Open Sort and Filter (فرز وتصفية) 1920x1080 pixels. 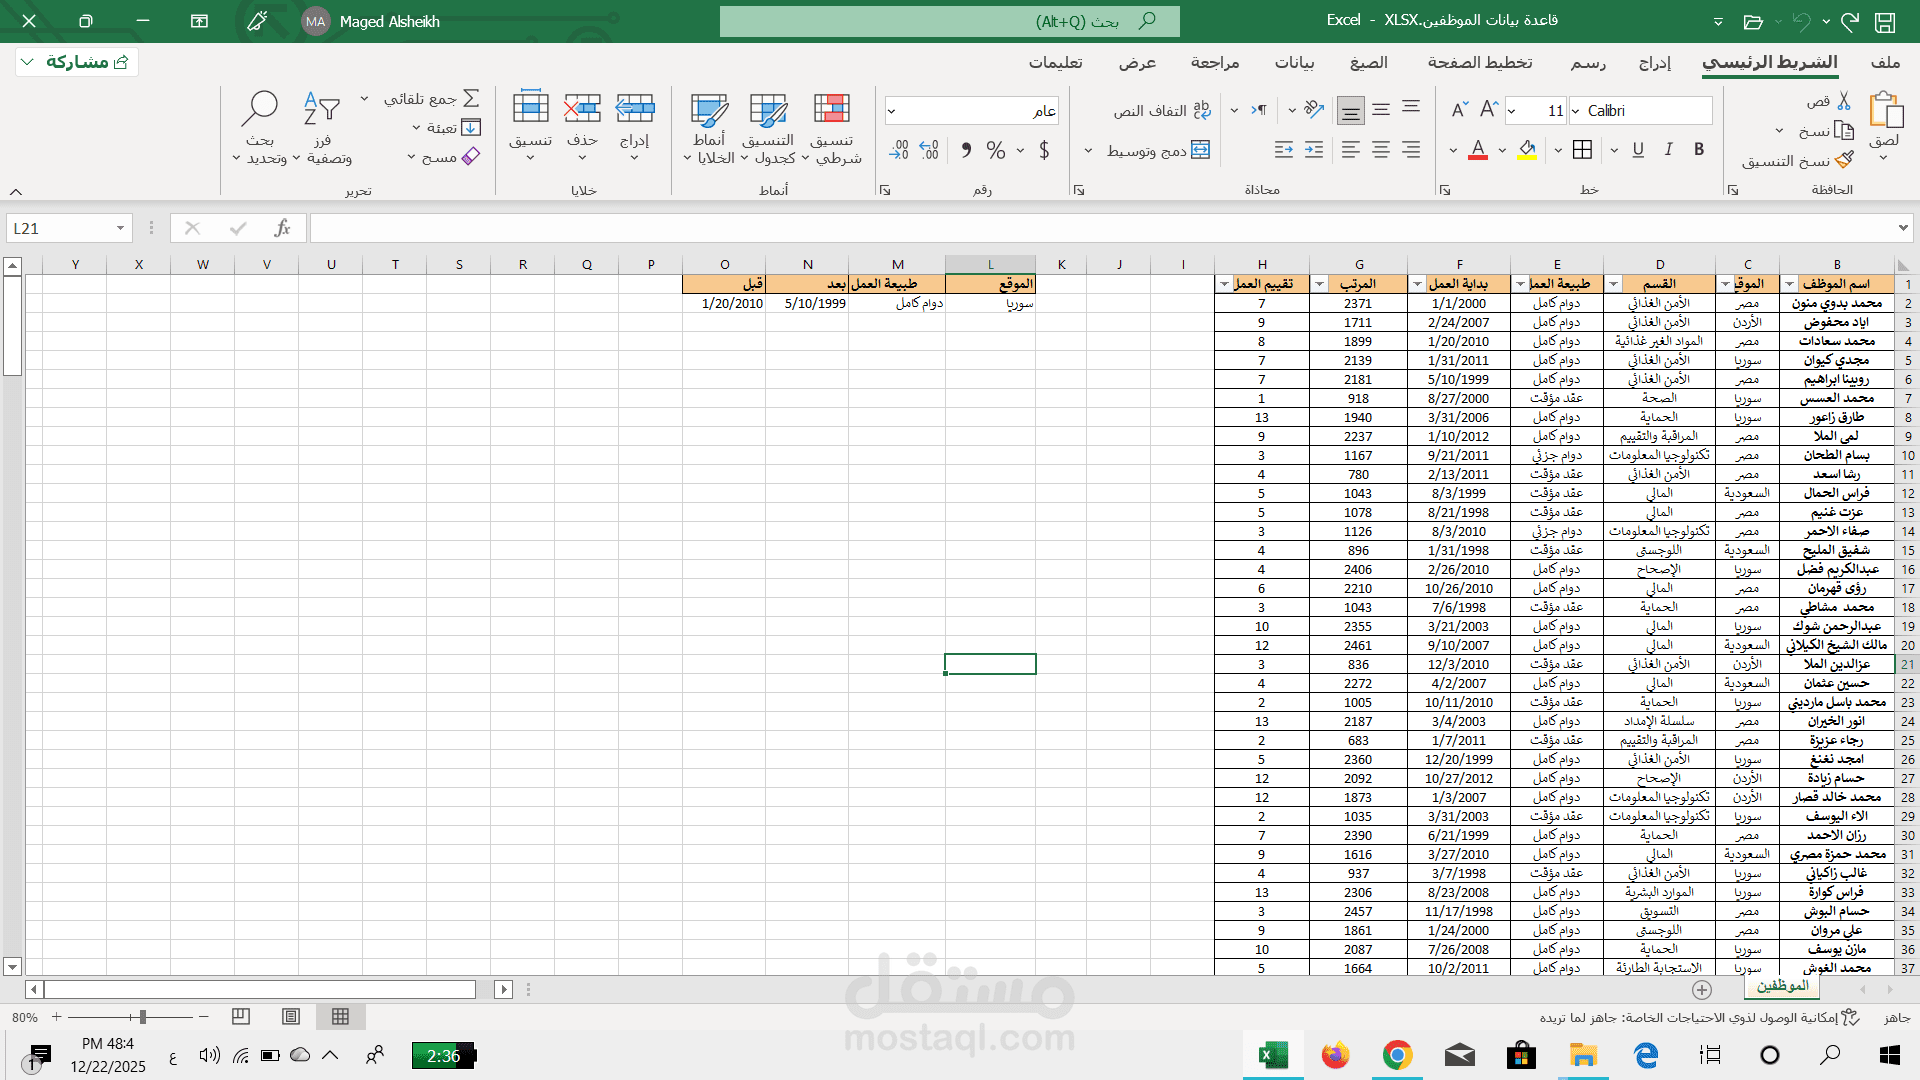[x=322, y=127]
